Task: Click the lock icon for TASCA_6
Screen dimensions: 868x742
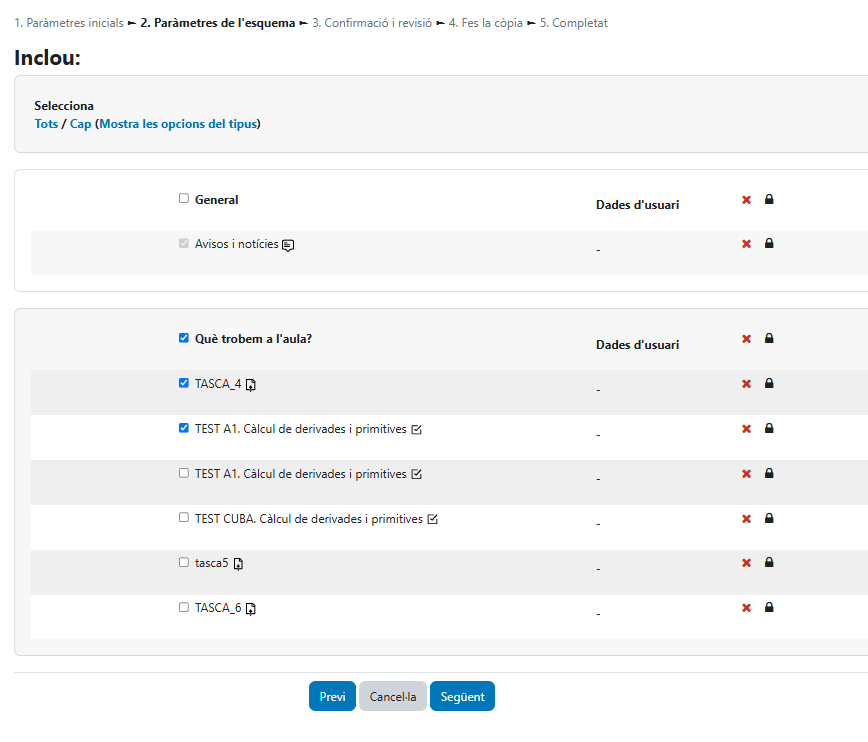Action: tap(769, 607)
